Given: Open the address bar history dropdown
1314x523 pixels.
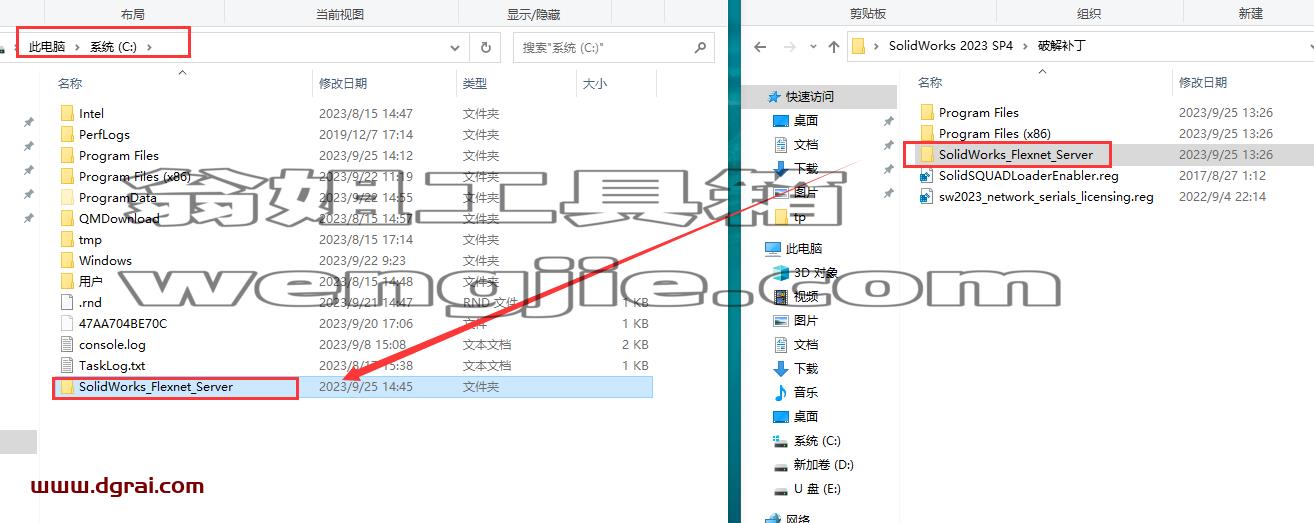Looking at the screenshot, I should point(455,47).
